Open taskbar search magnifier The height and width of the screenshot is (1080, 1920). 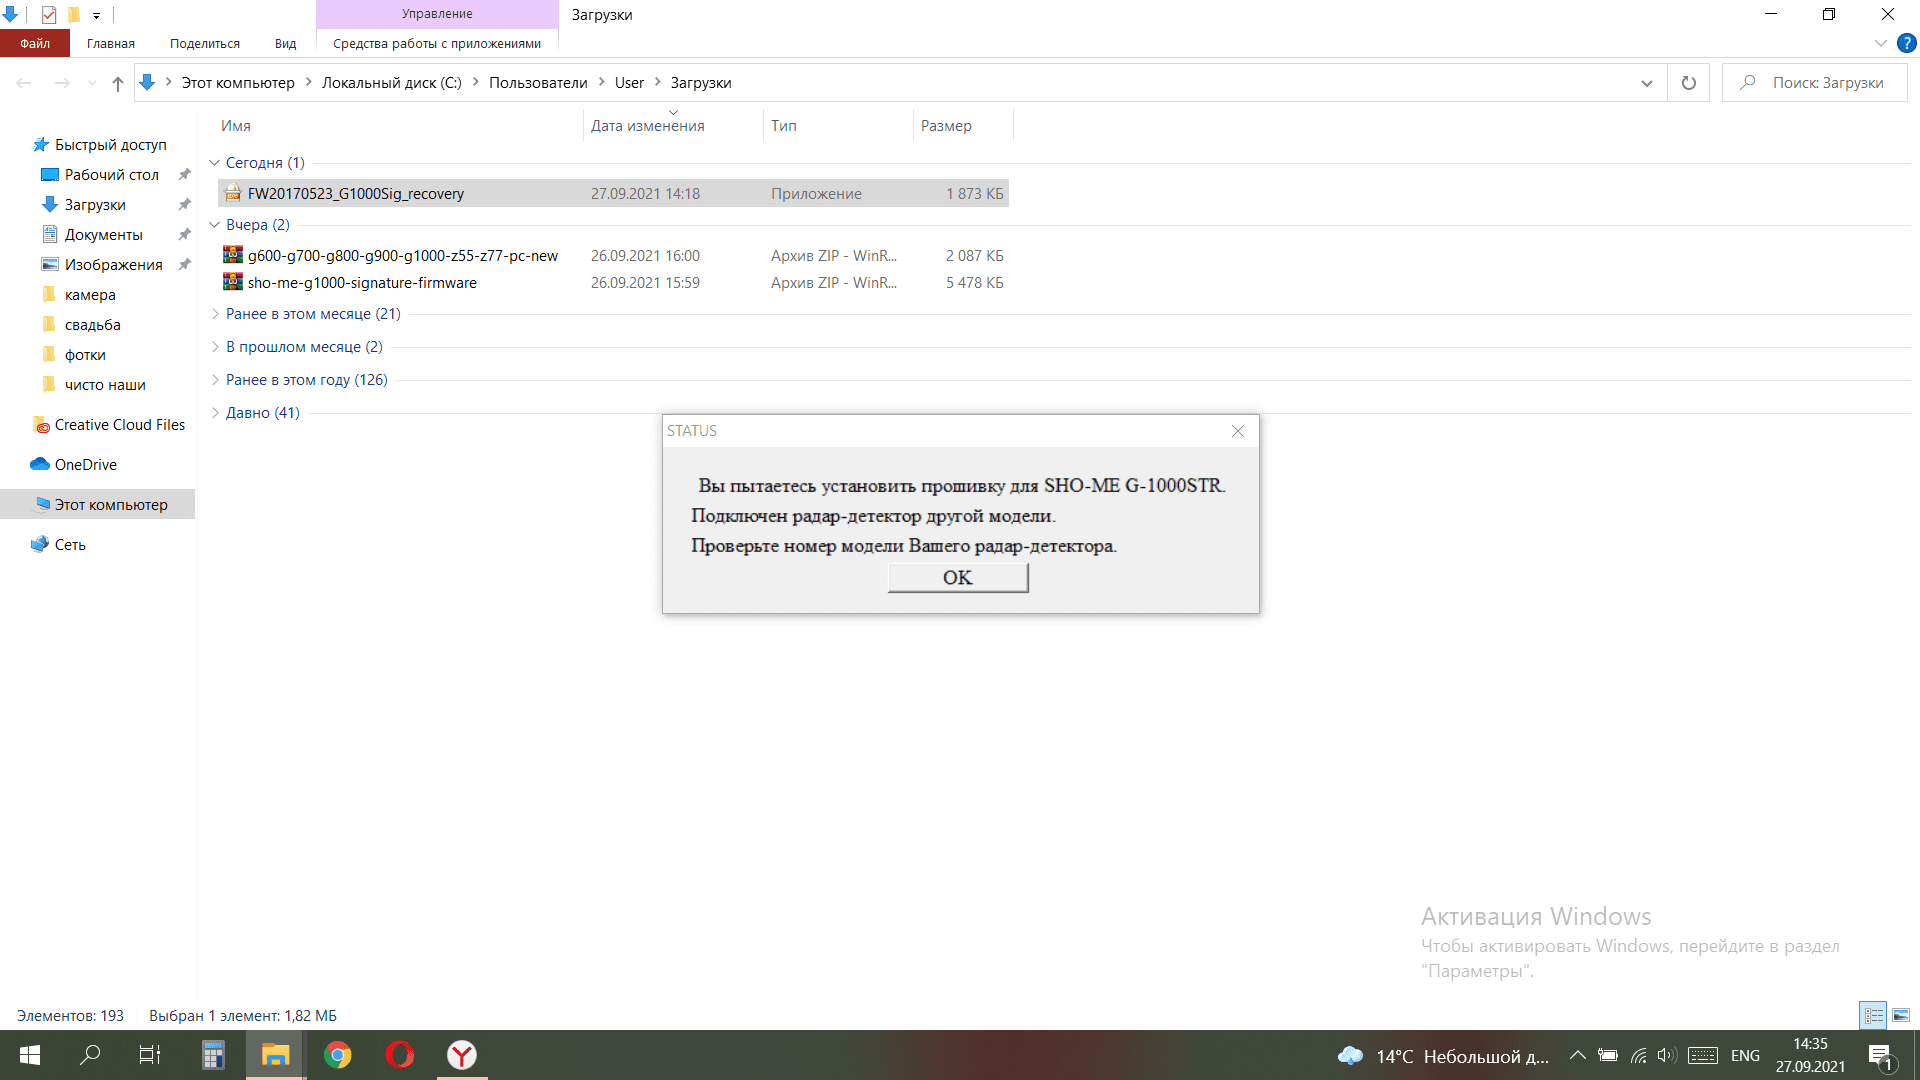[90, 1055]
